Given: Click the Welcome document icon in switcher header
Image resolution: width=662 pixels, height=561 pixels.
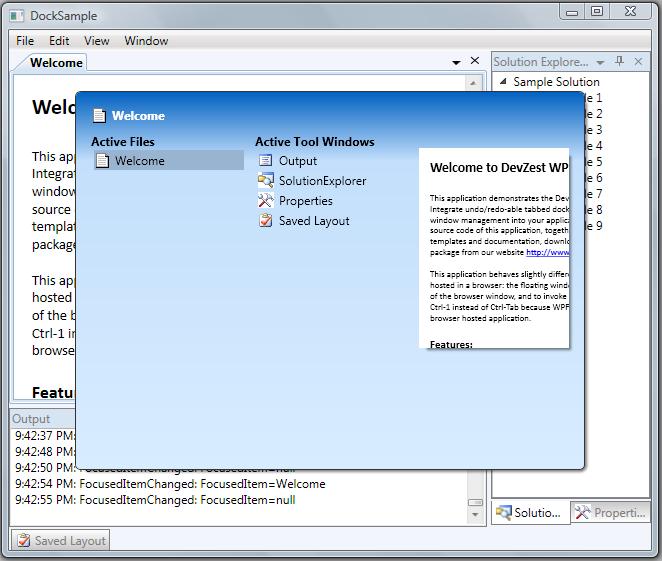Looking at the screenshot, I should pos(99,115).
